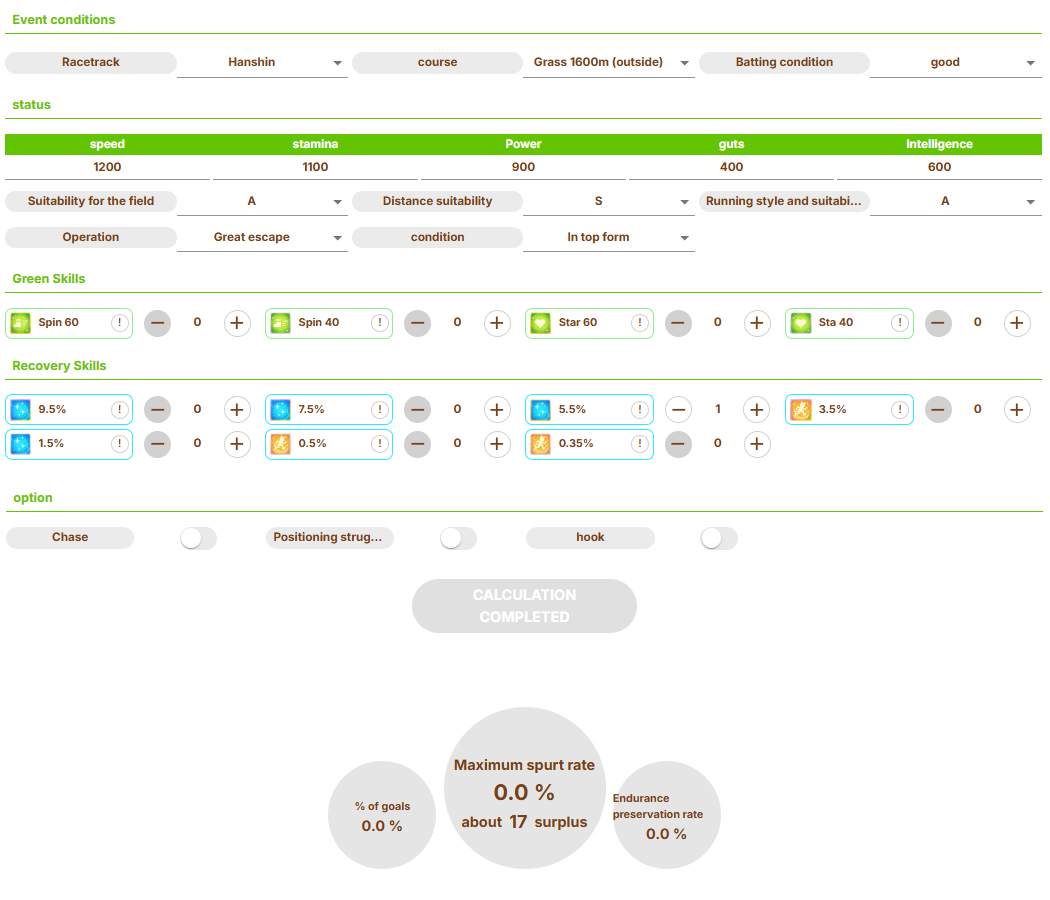Increase 0.35% recovery skill count

(x=757, y=443)
